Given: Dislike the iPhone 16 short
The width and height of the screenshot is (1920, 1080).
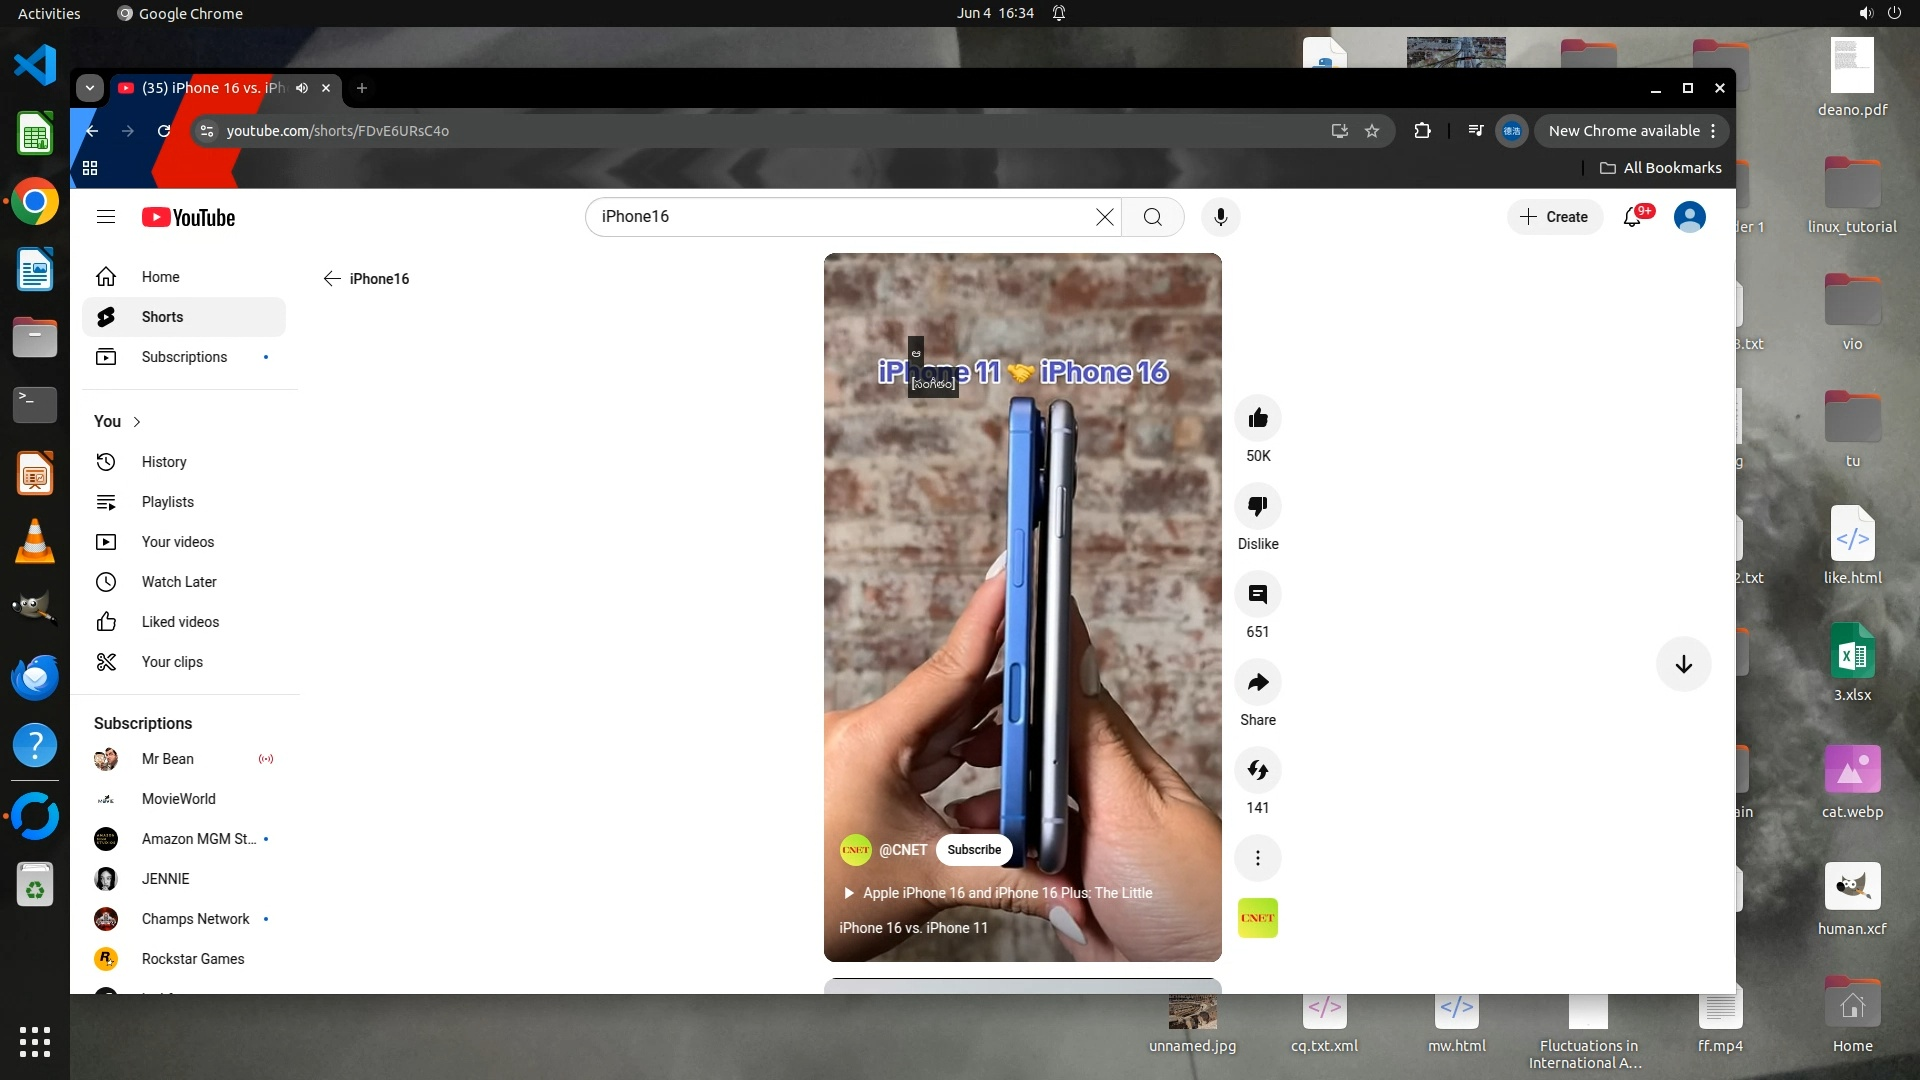Looking at the screenshot, I should (x=1257, y=506).
